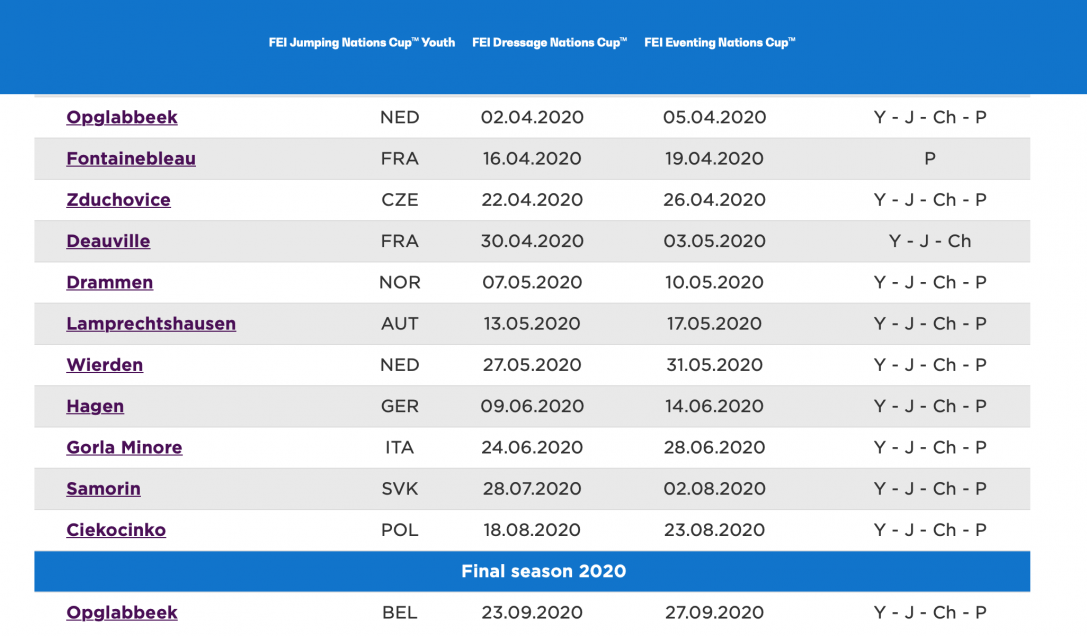Click the 30.04.2020 start date cell

click(x=532, y=241)
